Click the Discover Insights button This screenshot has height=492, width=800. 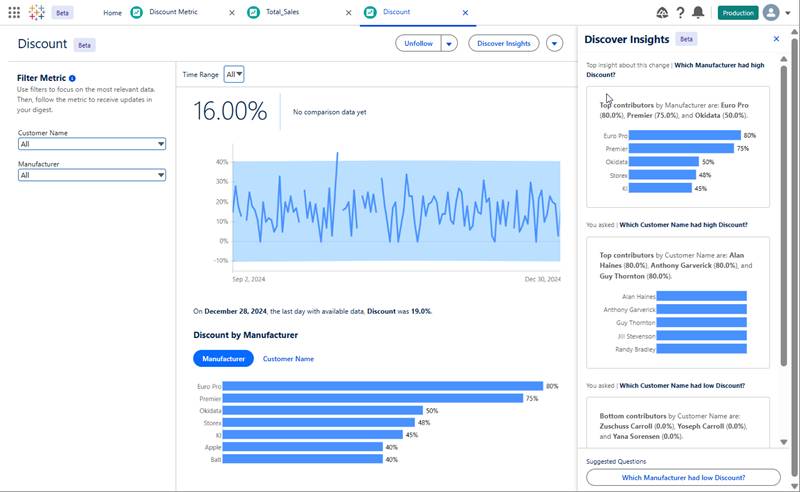click(504, 43)
